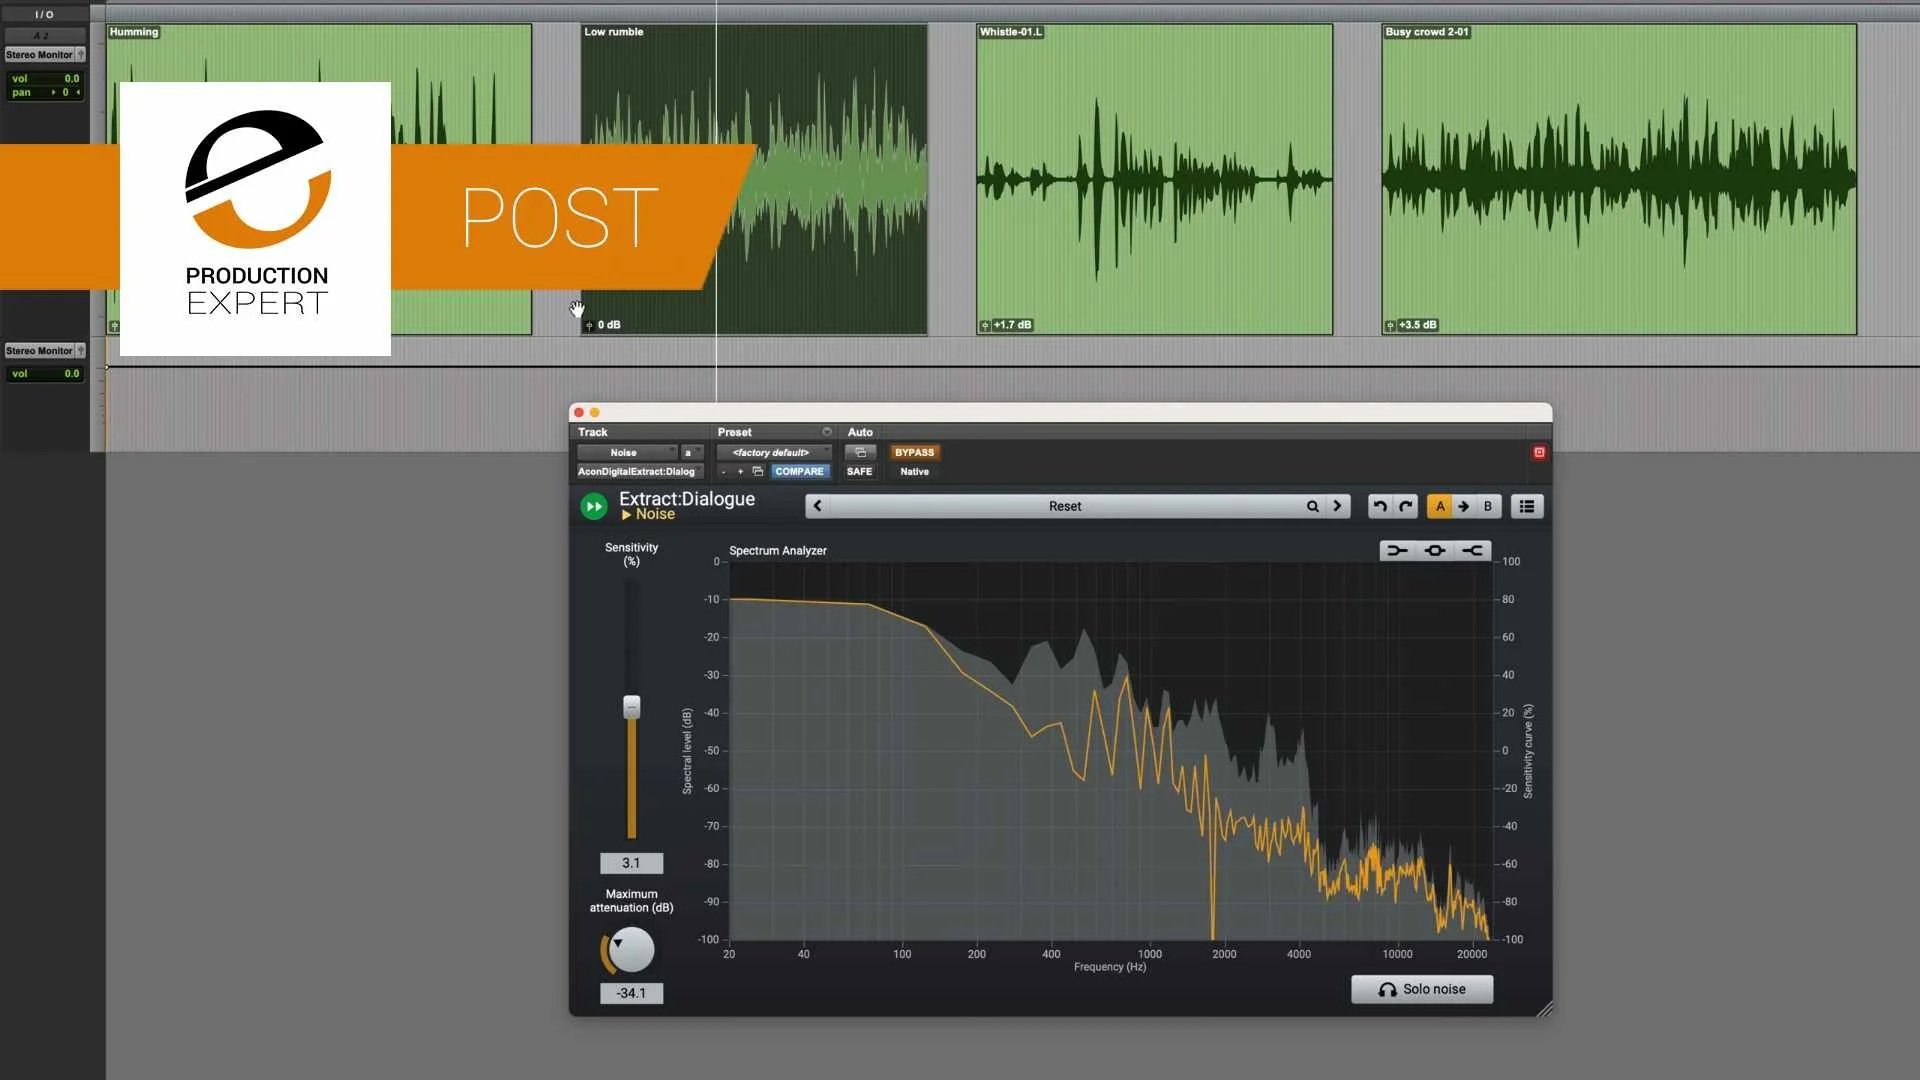Go to the next preset arrow
Viewport: 1920px width, 1080px height.
tap(1337, 506)
